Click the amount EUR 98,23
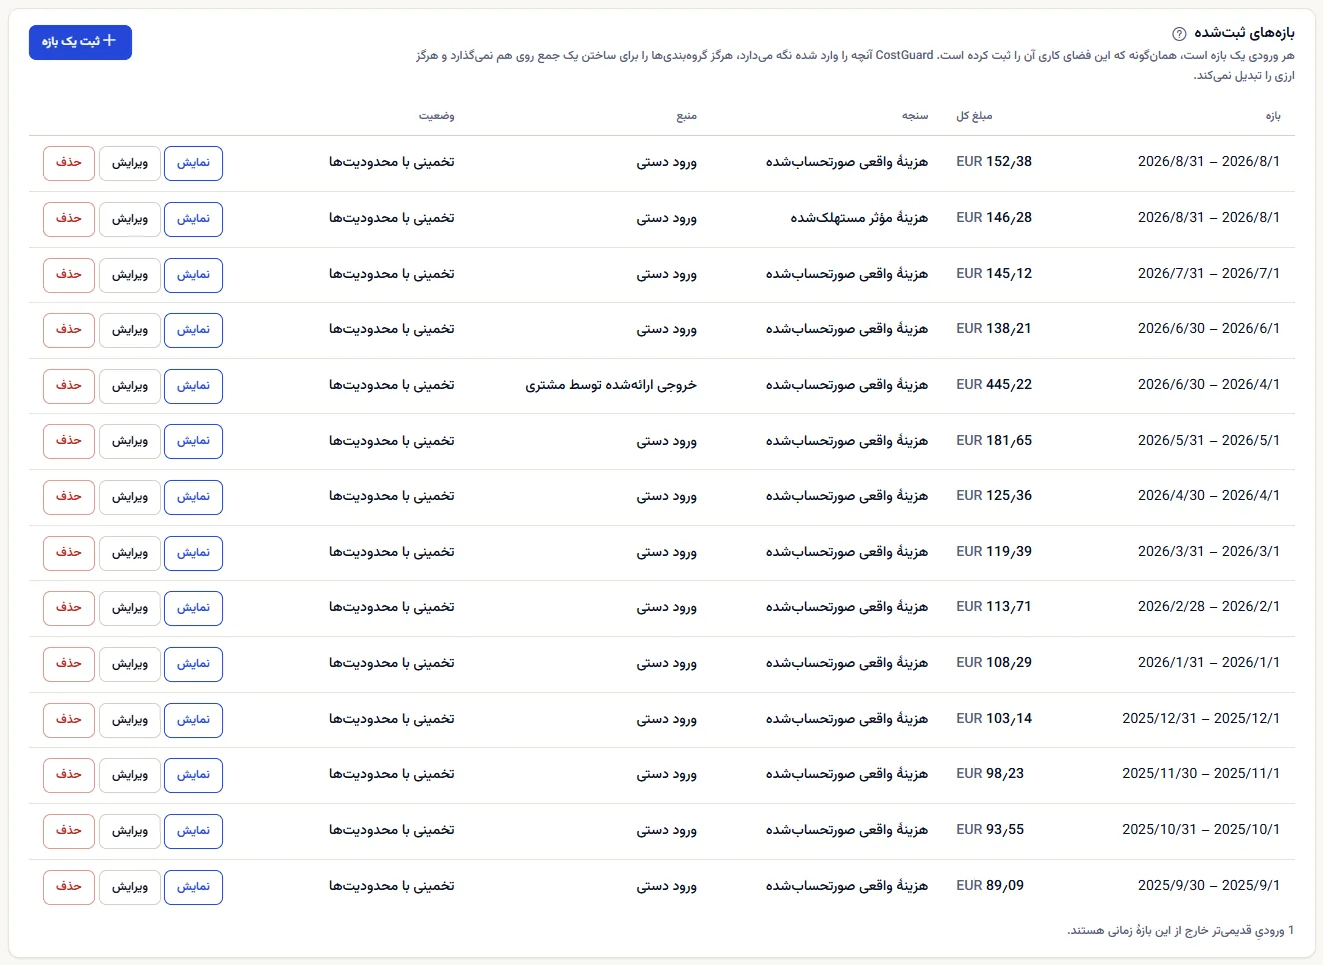 coord(990,774)
